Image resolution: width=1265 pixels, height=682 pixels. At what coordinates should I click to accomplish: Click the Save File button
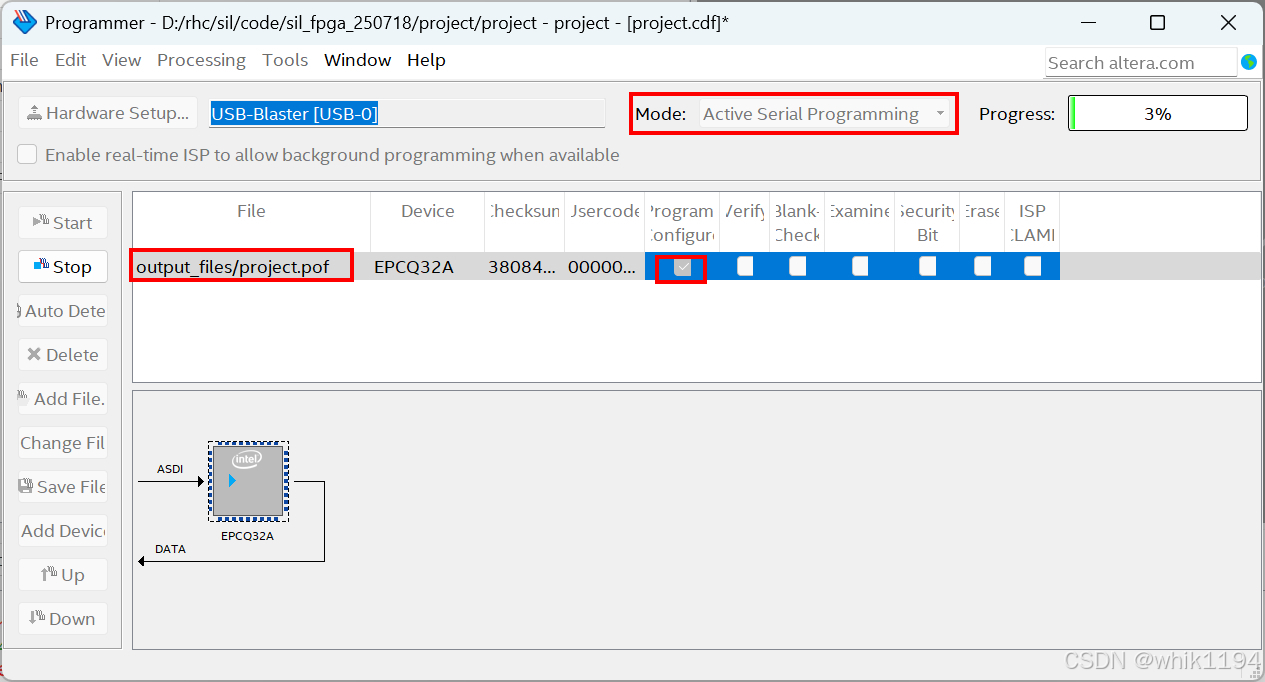[x=63, y=486]
